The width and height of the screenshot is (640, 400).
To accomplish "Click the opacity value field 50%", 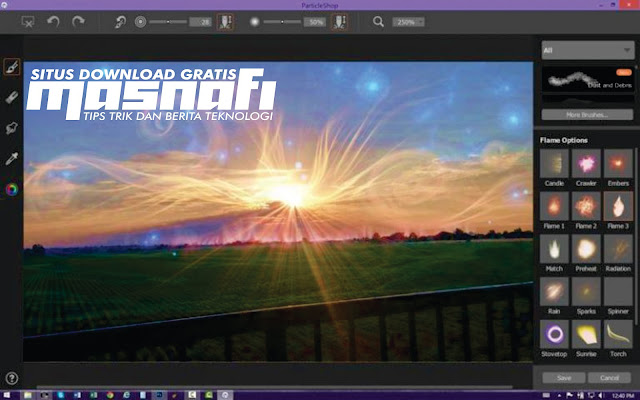I will point(315,22).
